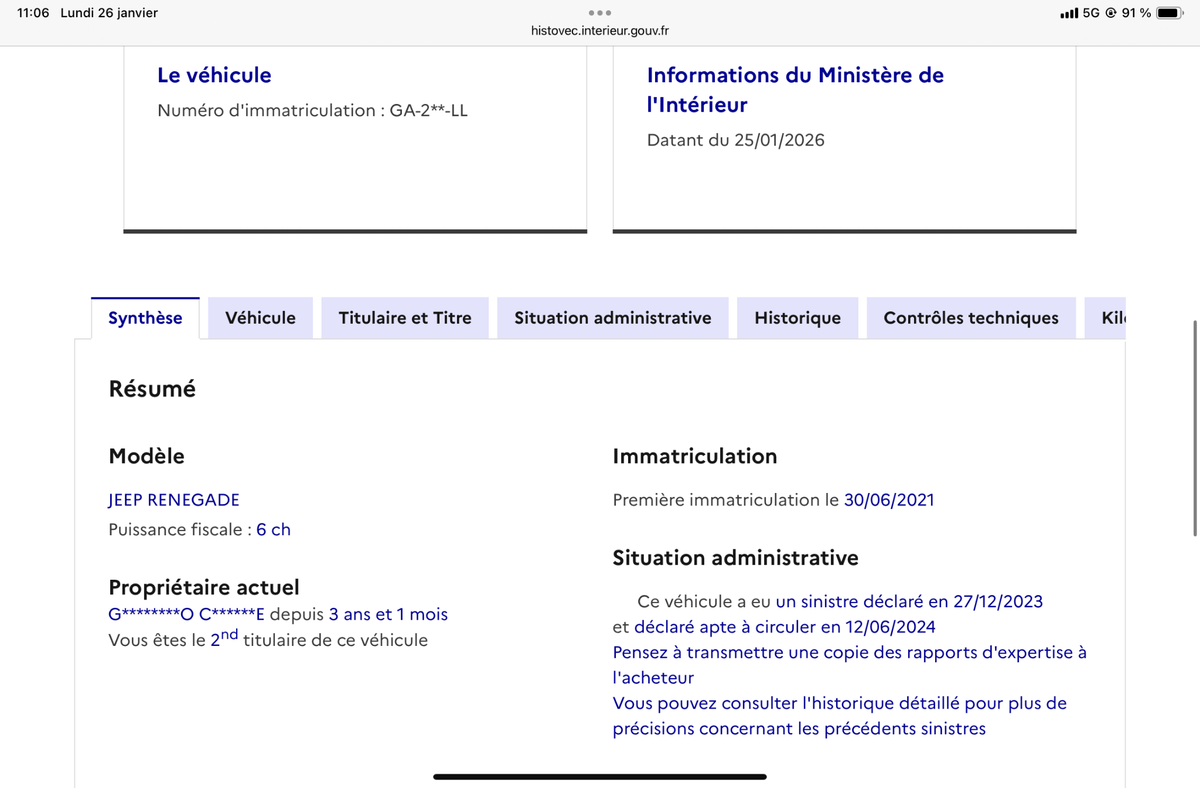Image resolution: width=1200 pixels, height=788 pixels.
Task: Switch to the Historique tab
Action: click(x=797, y=318)
